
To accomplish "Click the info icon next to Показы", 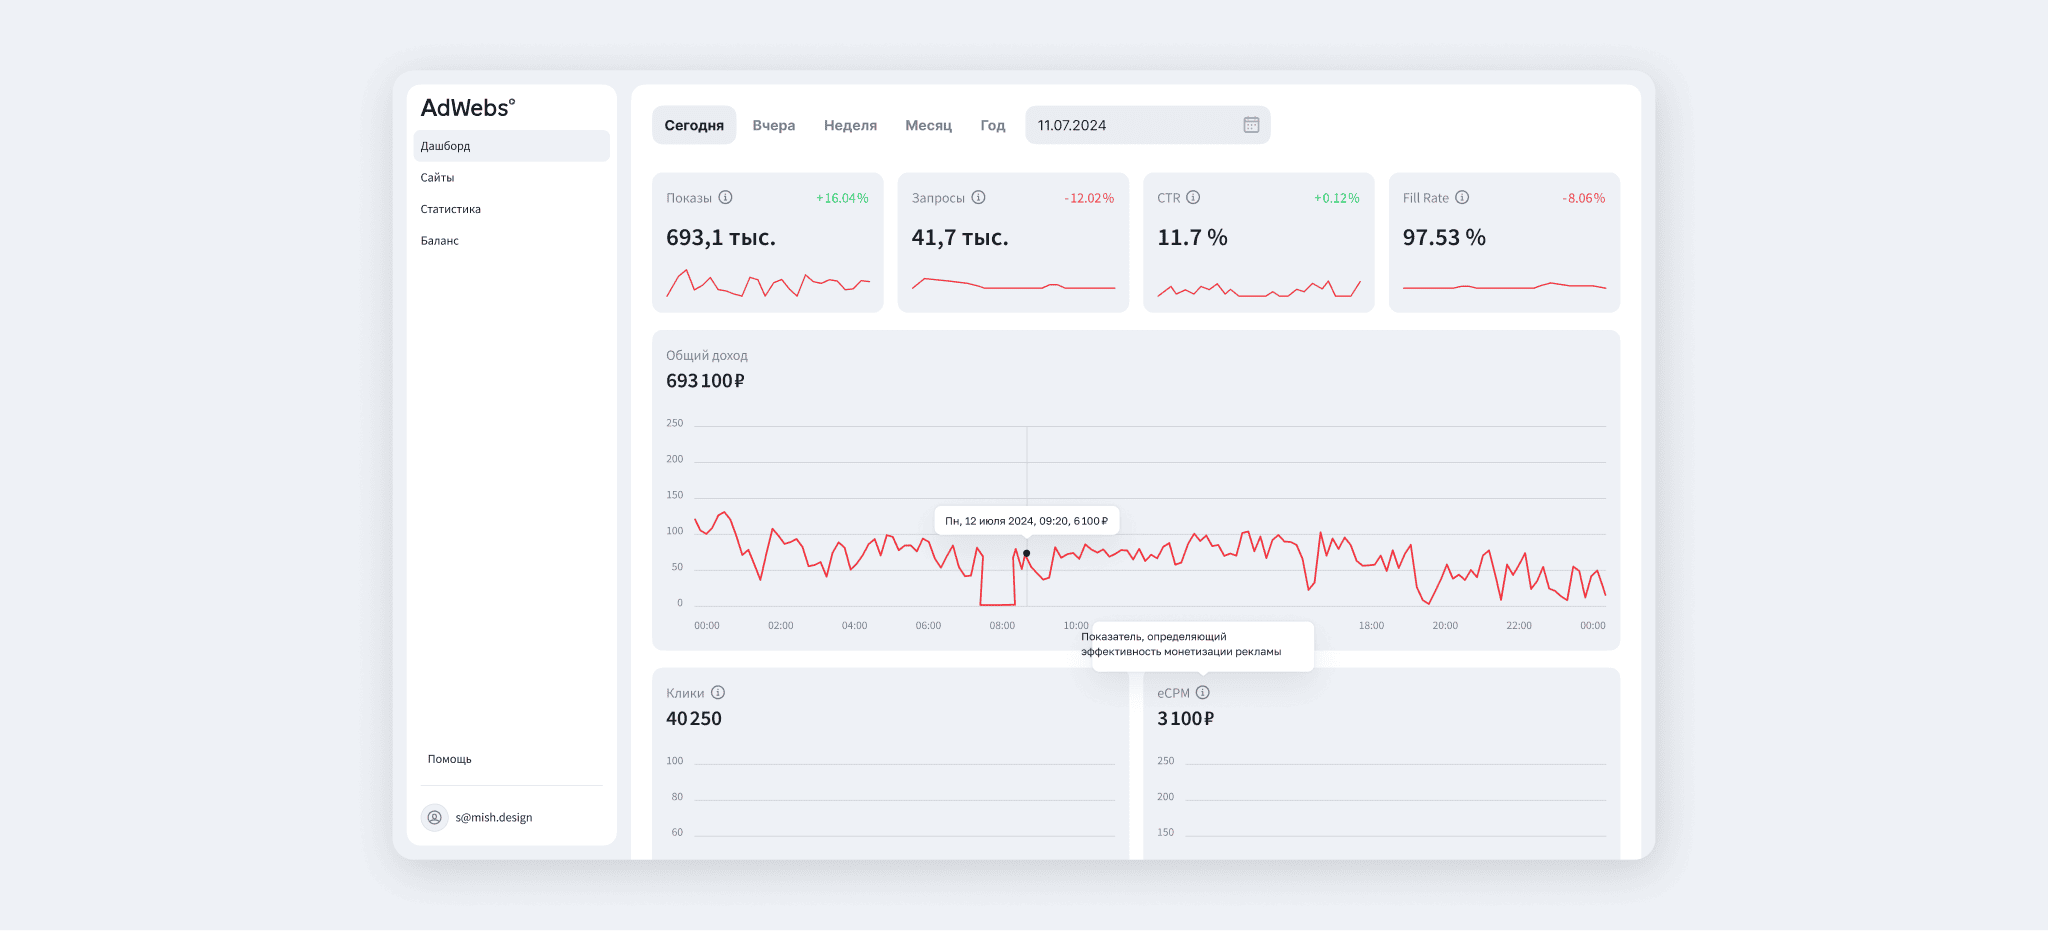I will pos(726,198).
